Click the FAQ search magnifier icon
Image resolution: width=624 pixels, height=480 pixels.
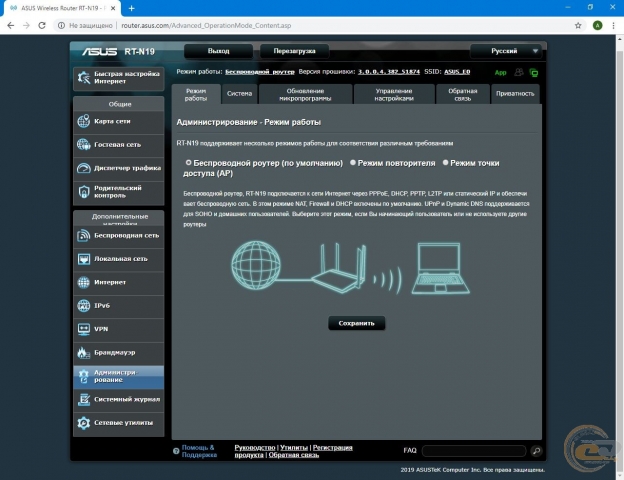click(x=536, y=451)
